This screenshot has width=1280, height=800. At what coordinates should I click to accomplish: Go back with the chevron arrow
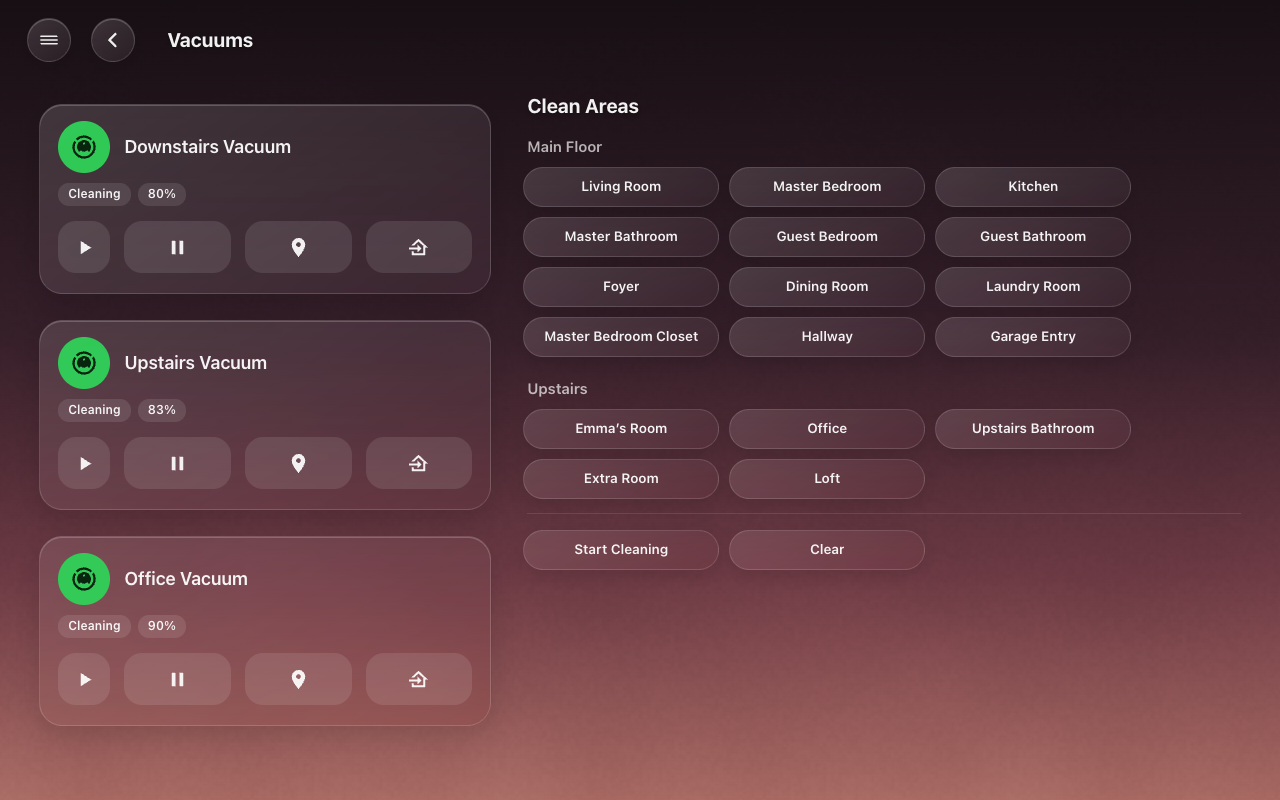click(113, 40)
